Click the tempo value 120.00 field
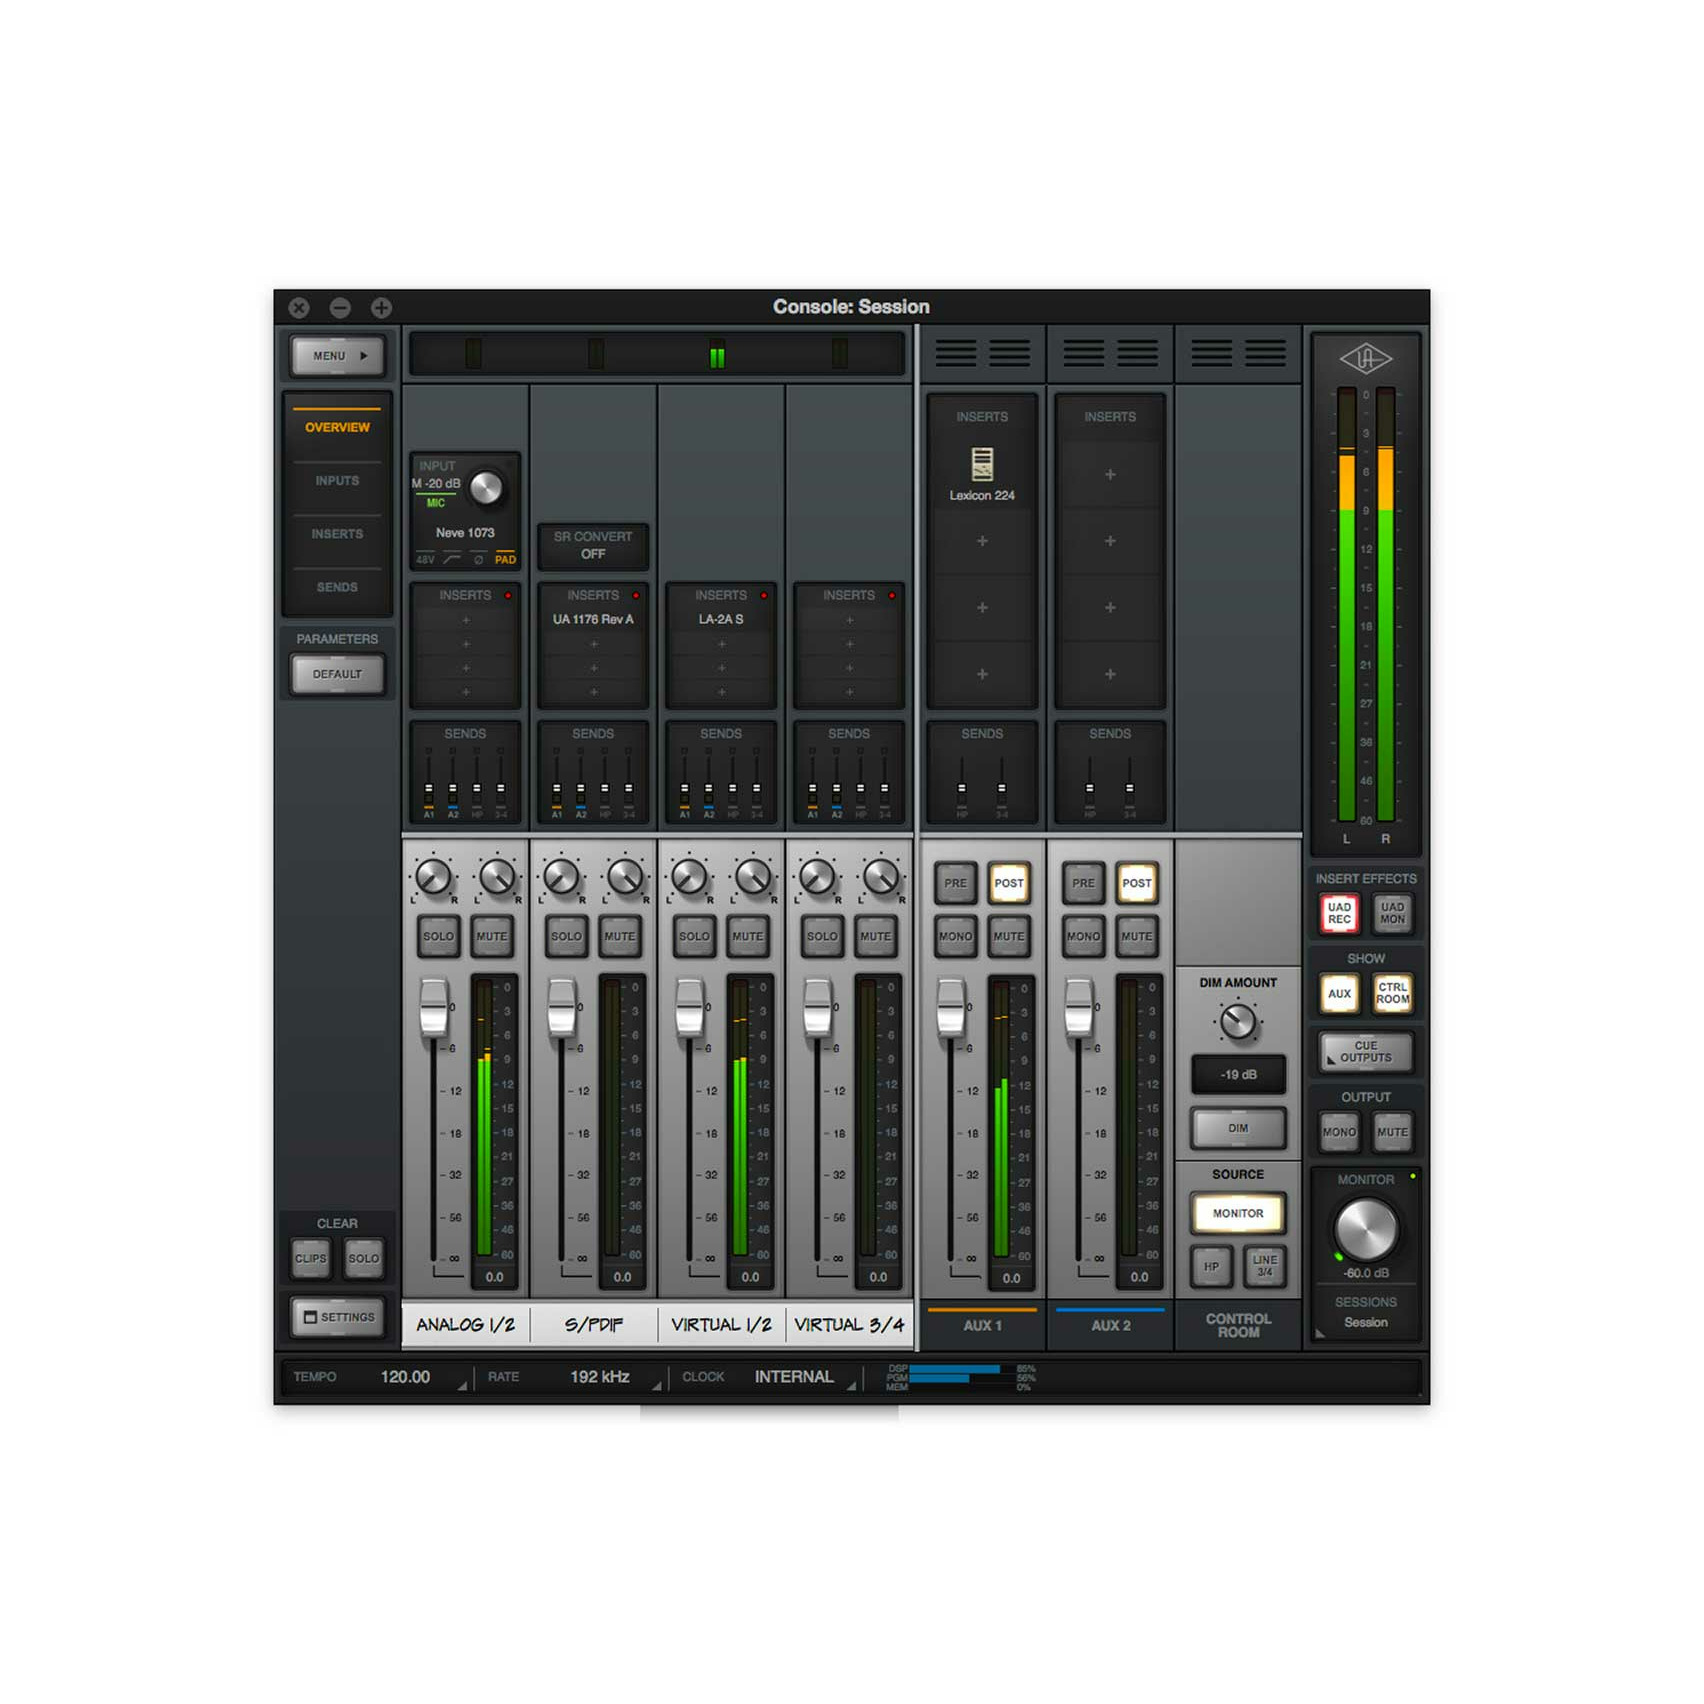 [x=405, y=1377]
